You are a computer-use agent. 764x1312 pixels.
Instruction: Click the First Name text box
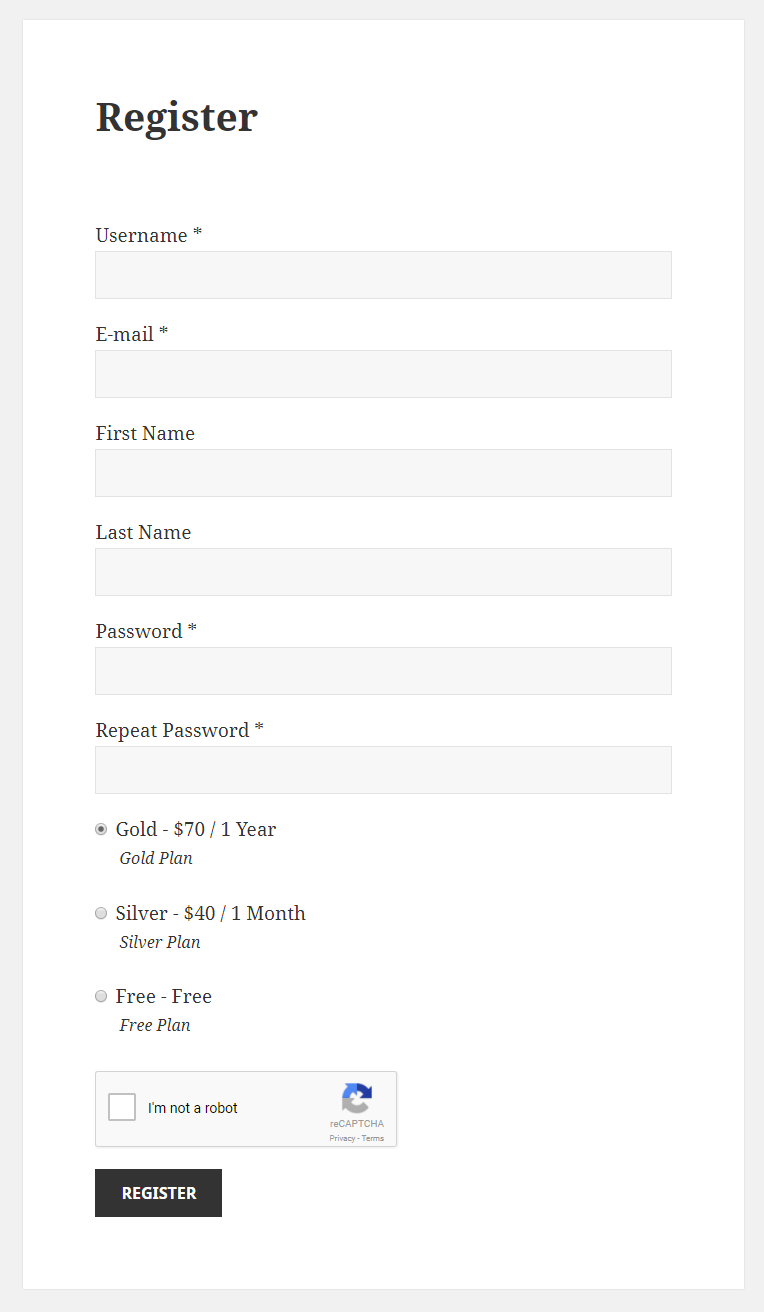point(383,473)
